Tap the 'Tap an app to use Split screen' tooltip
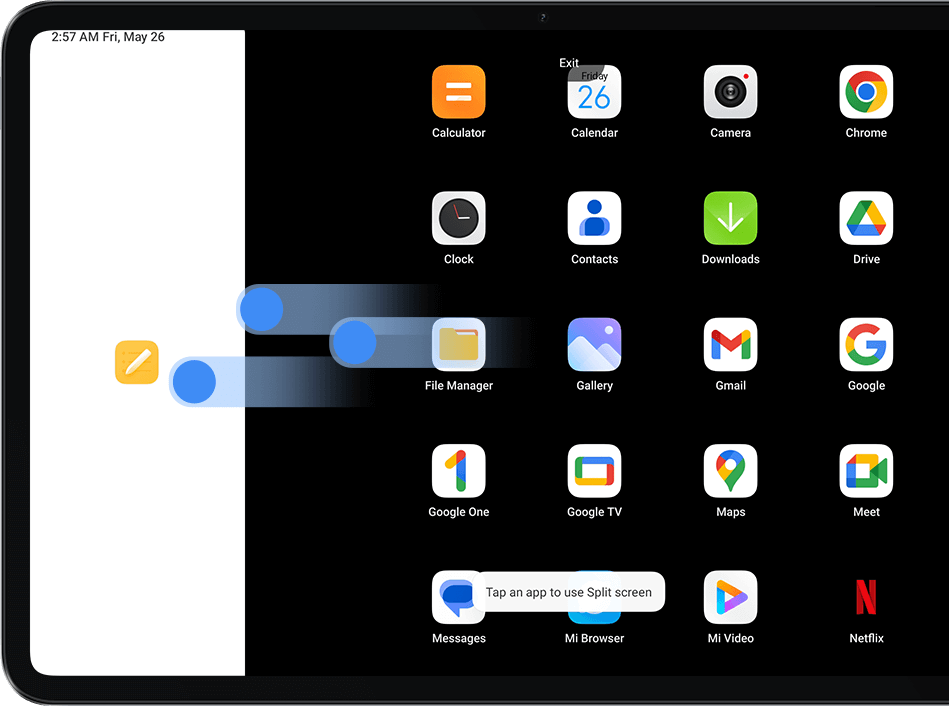The image size is (949, 706). 569,592
